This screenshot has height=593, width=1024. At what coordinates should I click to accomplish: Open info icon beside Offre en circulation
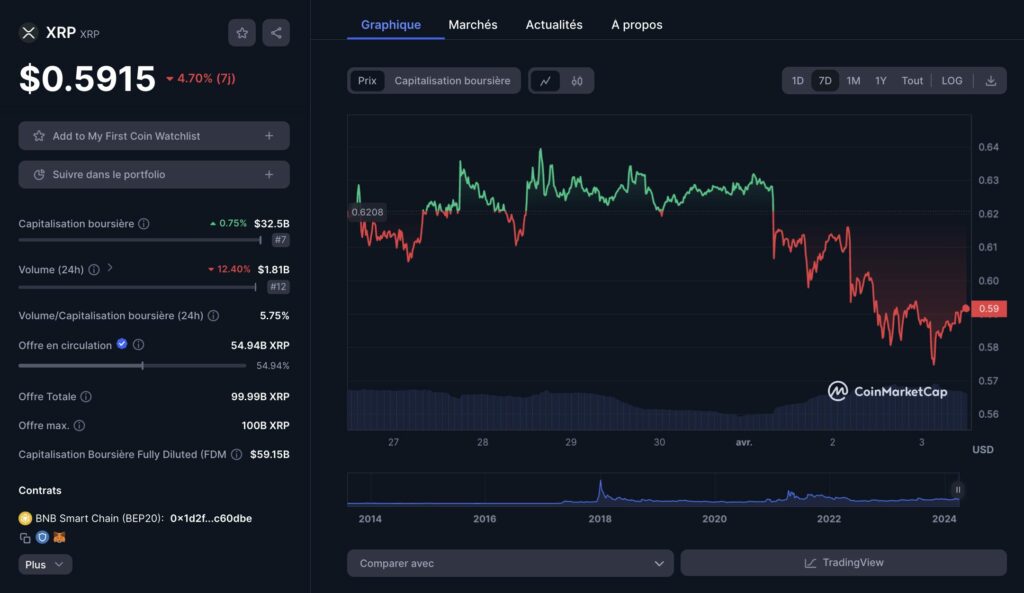coord(138,344)
